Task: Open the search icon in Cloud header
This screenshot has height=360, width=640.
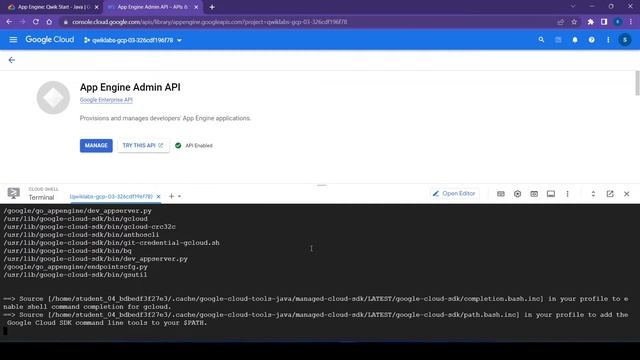Action: (541, 40)
